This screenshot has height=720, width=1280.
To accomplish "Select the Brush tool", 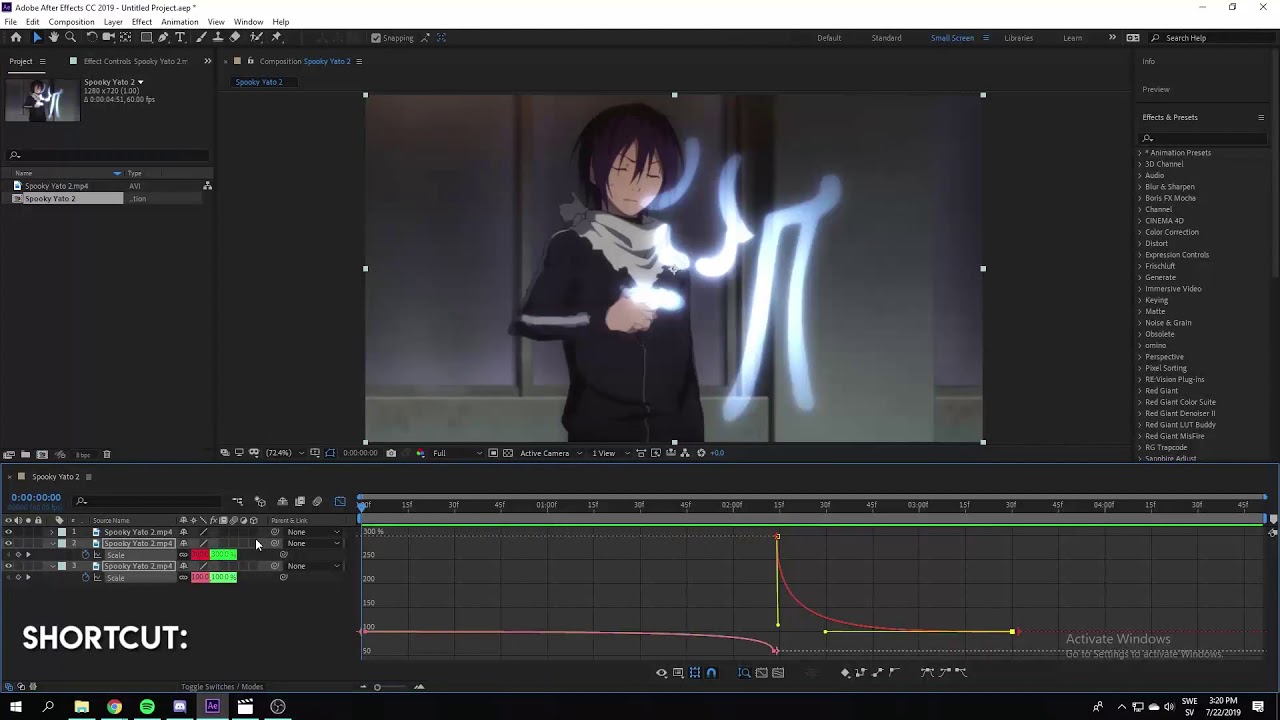I will (201, 37).
